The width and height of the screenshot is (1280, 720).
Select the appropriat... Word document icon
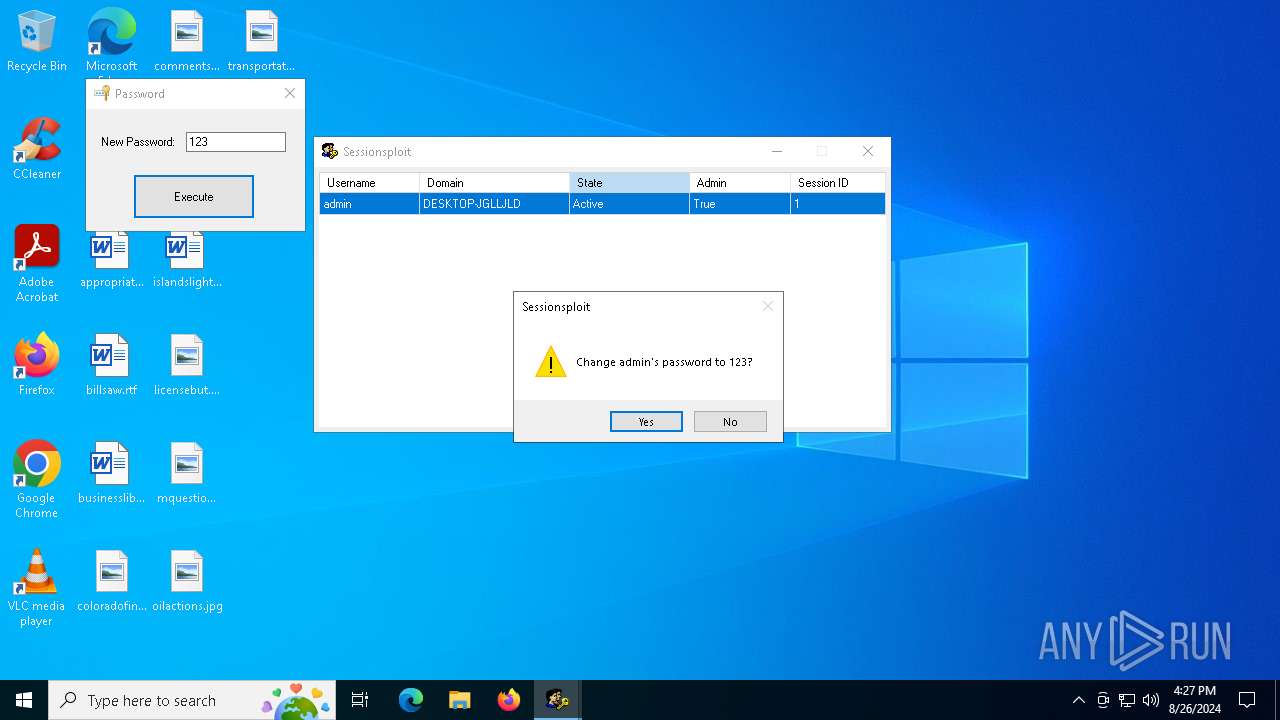tap(111, 258)
